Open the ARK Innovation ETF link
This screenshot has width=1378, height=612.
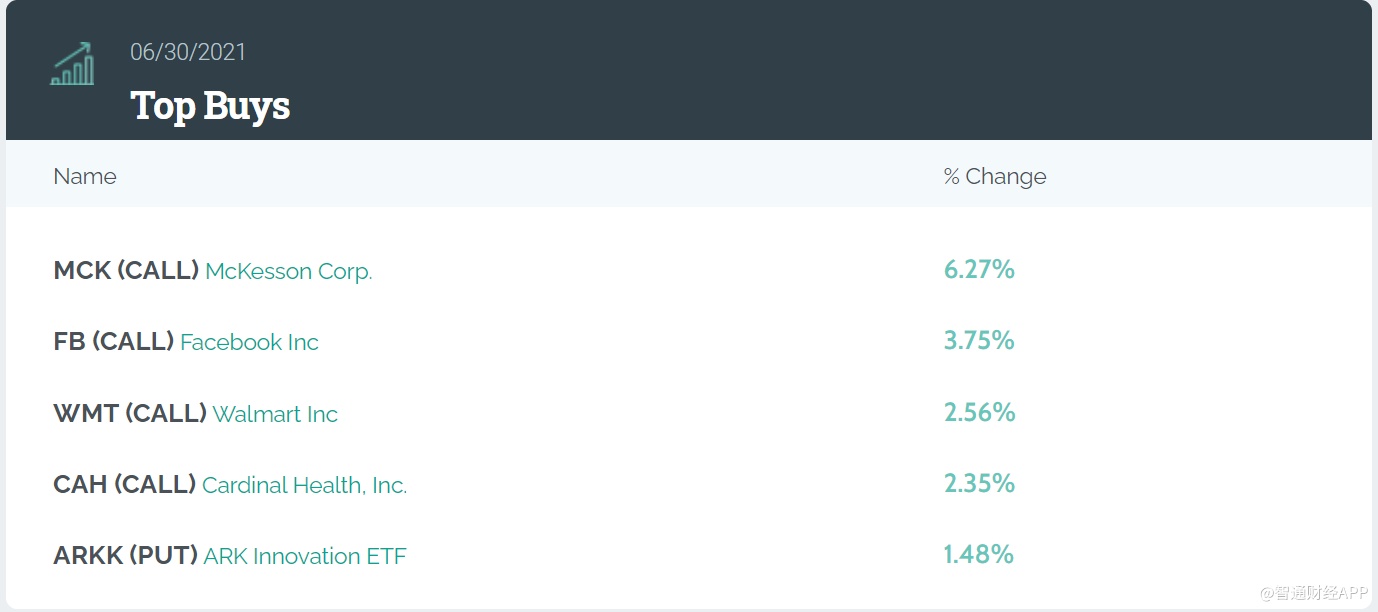[x=305, y=556]
